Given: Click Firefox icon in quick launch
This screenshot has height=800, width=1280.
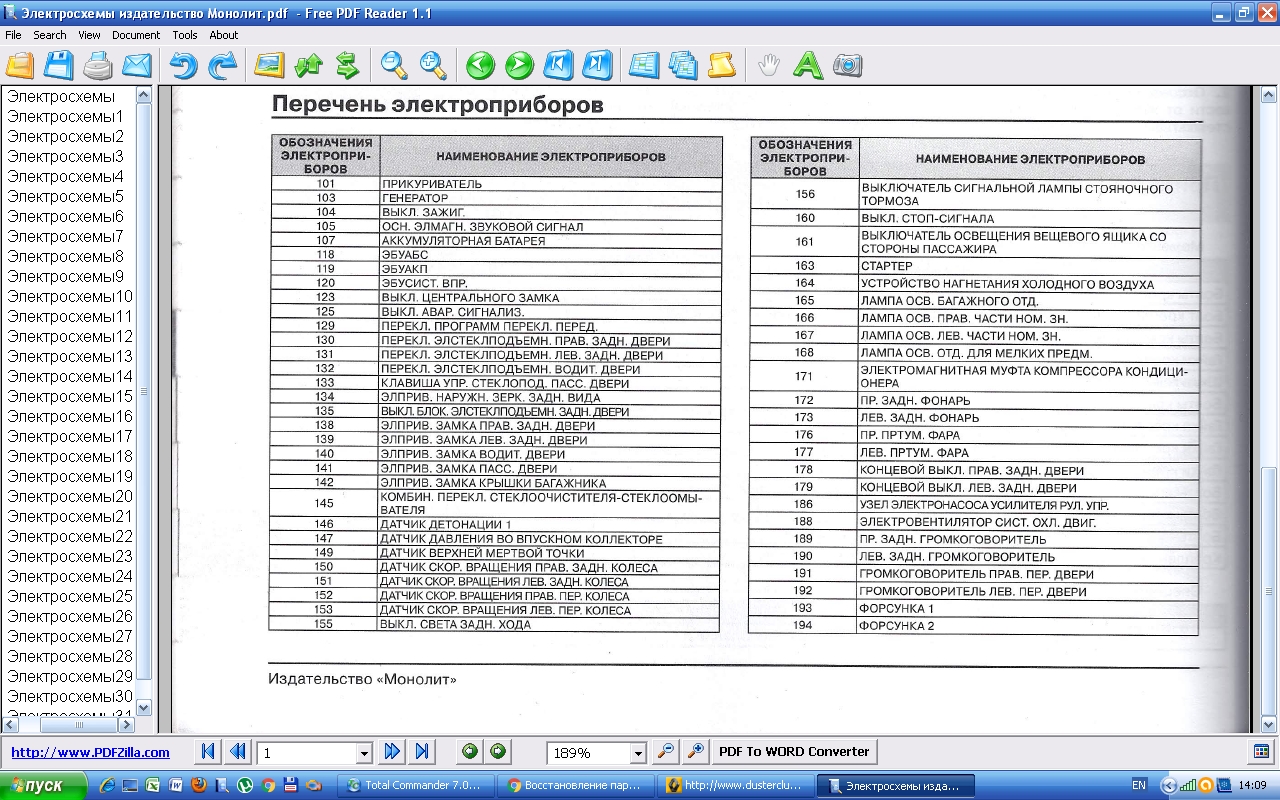Looking at the screenshot, I should (198, 786).
